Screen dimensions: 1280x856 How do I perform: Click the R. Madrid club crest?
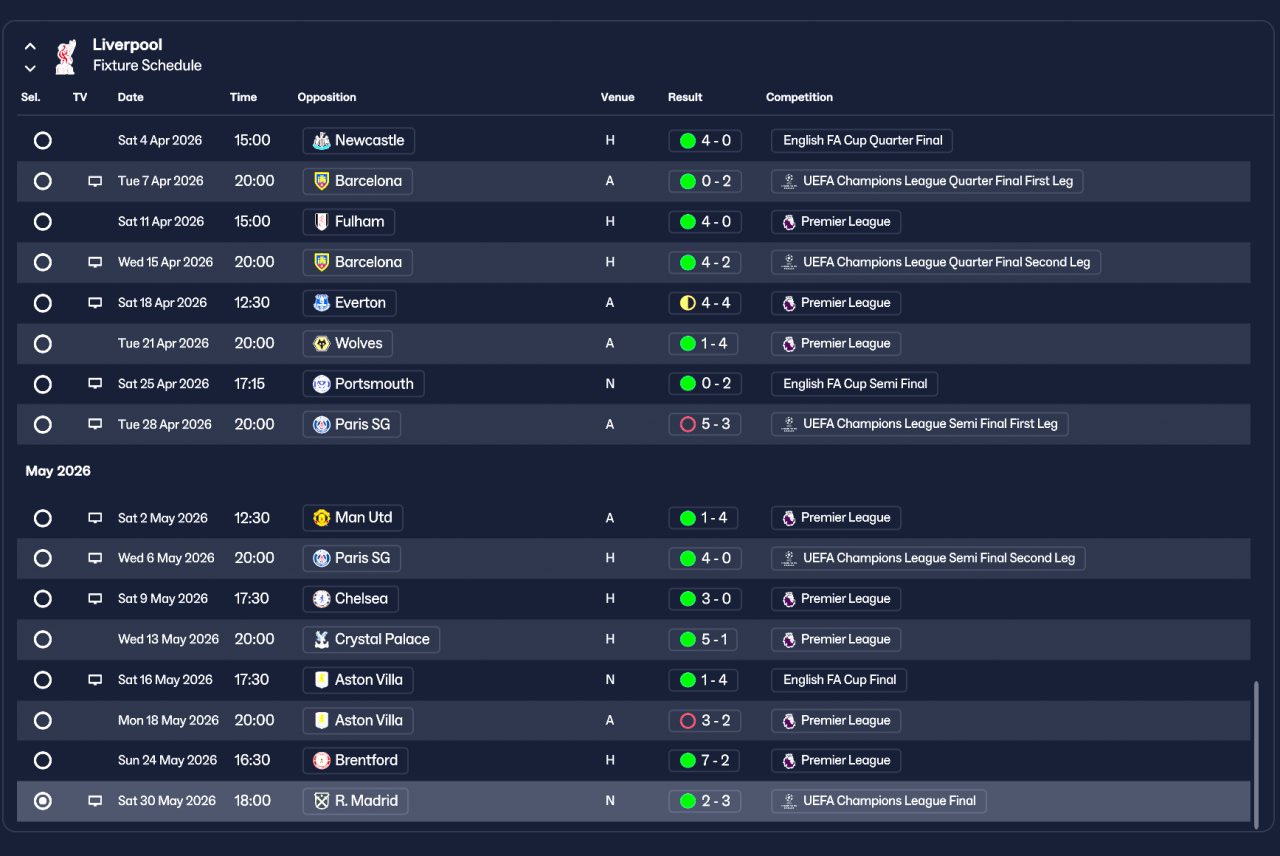pos(321,801)
